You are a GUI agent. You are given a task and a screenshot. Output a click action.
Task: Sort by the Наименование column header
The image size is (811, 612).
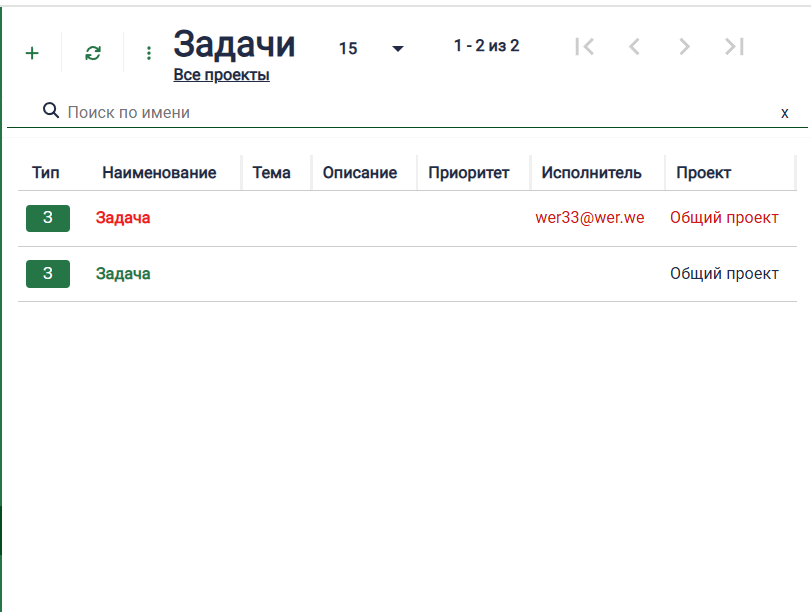click(159, 172)
